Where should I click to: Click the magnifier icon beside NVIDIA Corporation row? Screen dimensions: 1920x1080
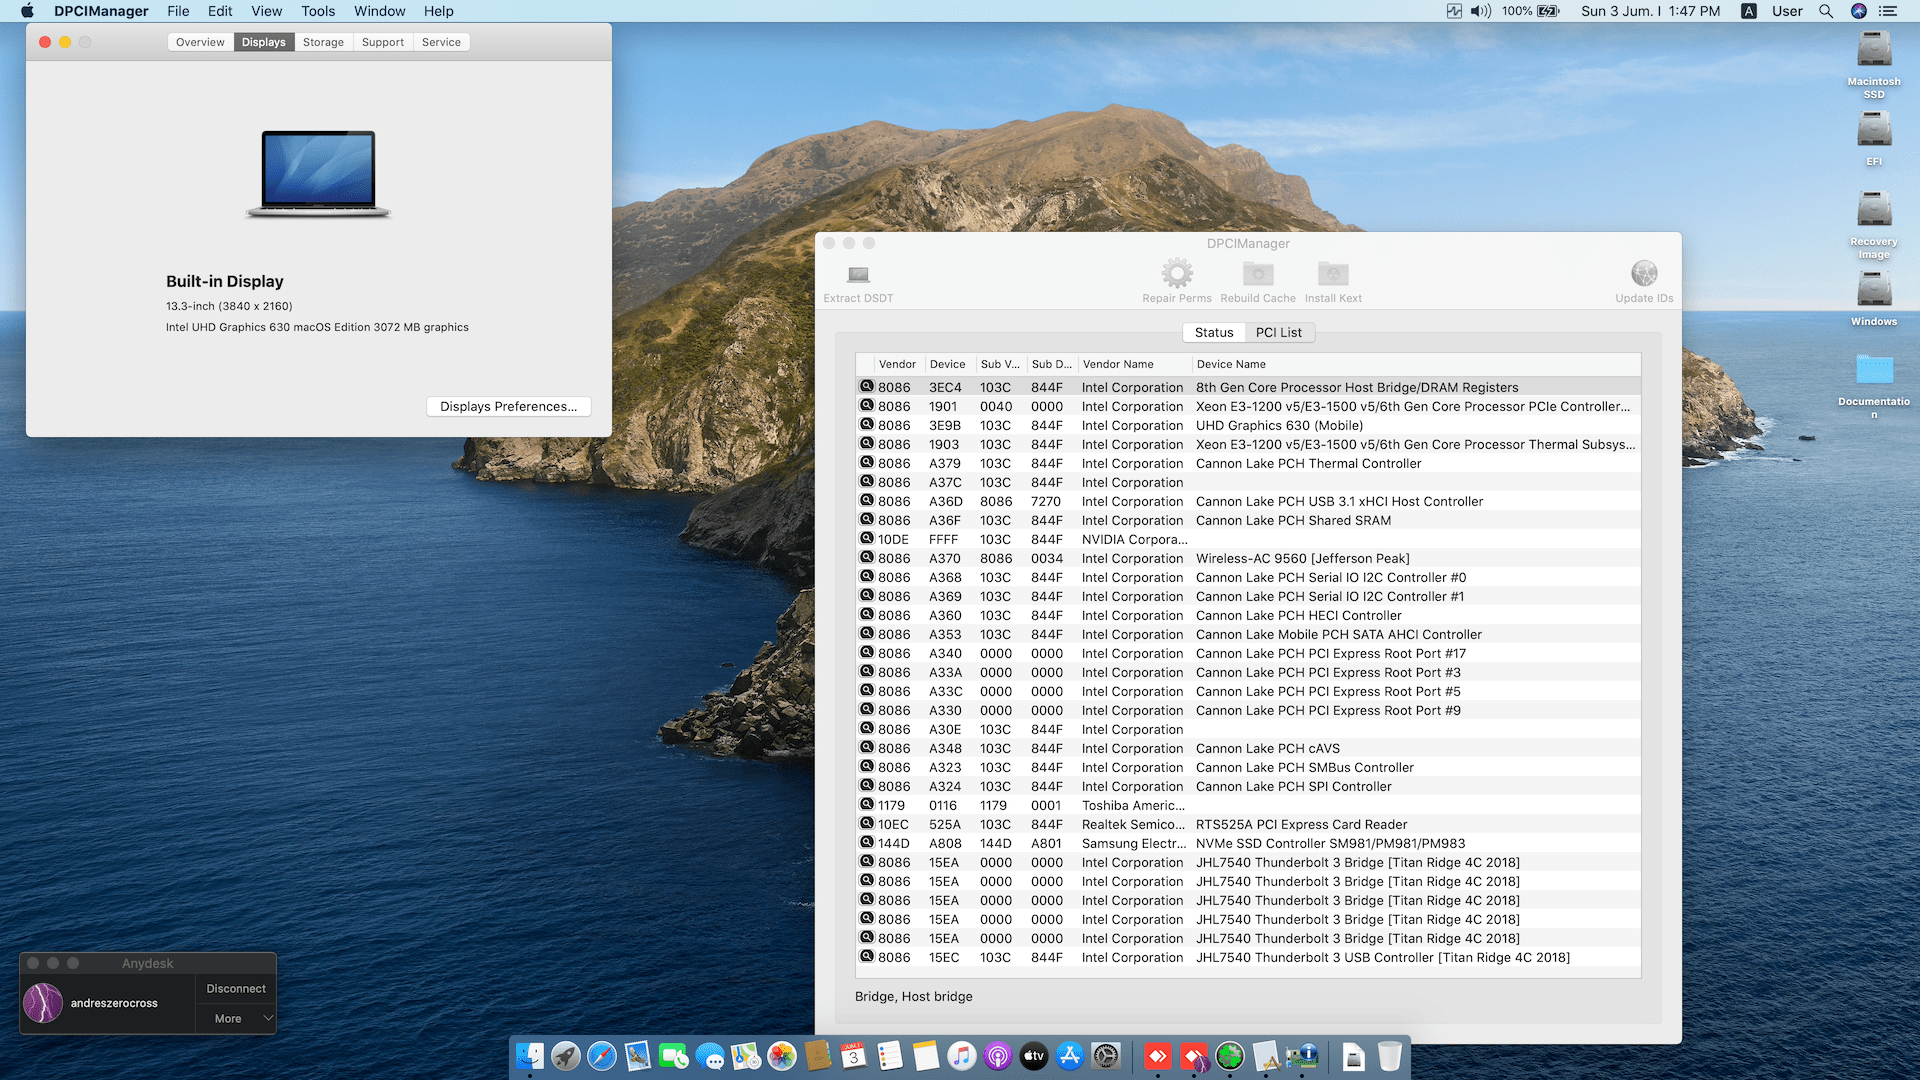[867, 539]
